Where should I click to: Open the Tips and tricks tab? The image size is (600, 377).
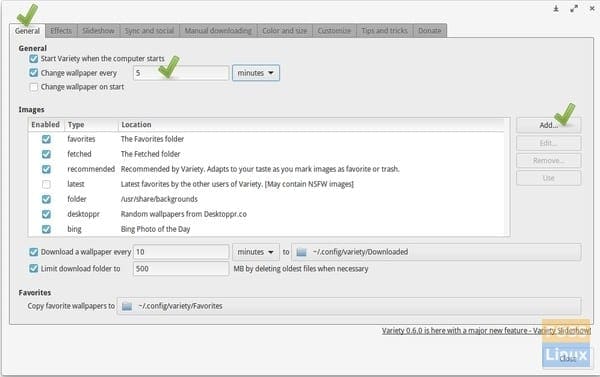point(385,31)
